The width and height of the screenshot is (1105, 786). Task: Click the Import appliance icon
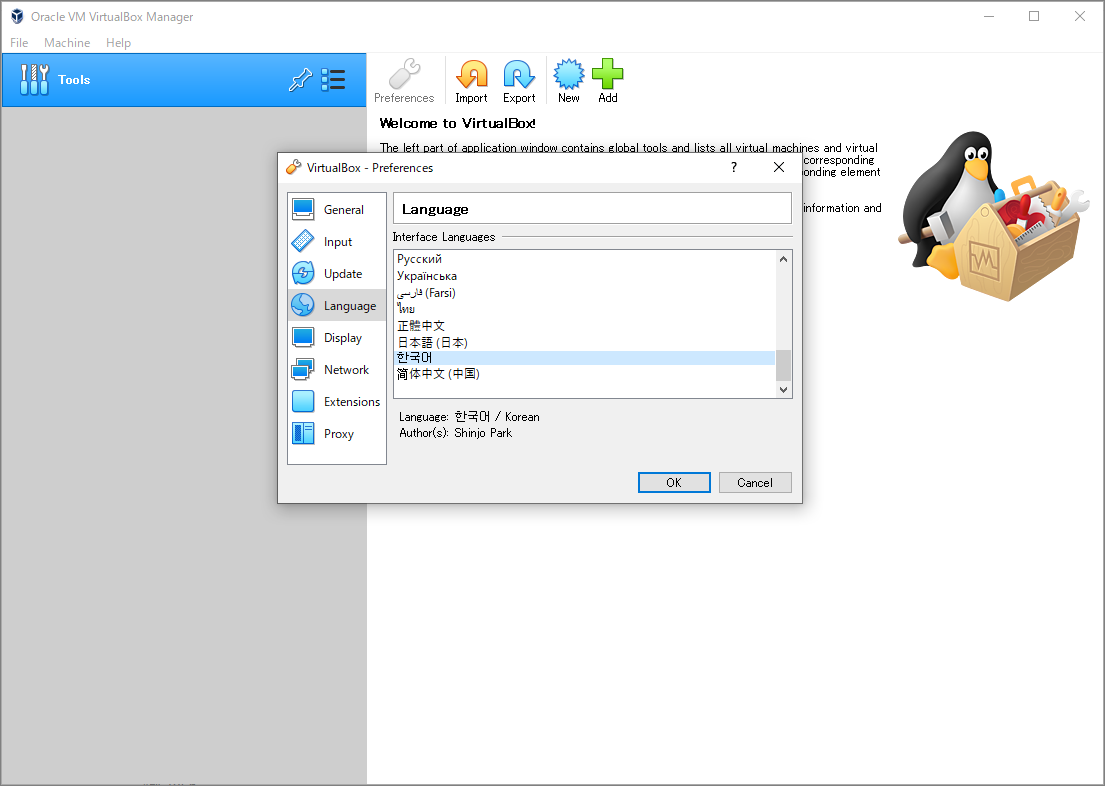[x=471, y=74]
